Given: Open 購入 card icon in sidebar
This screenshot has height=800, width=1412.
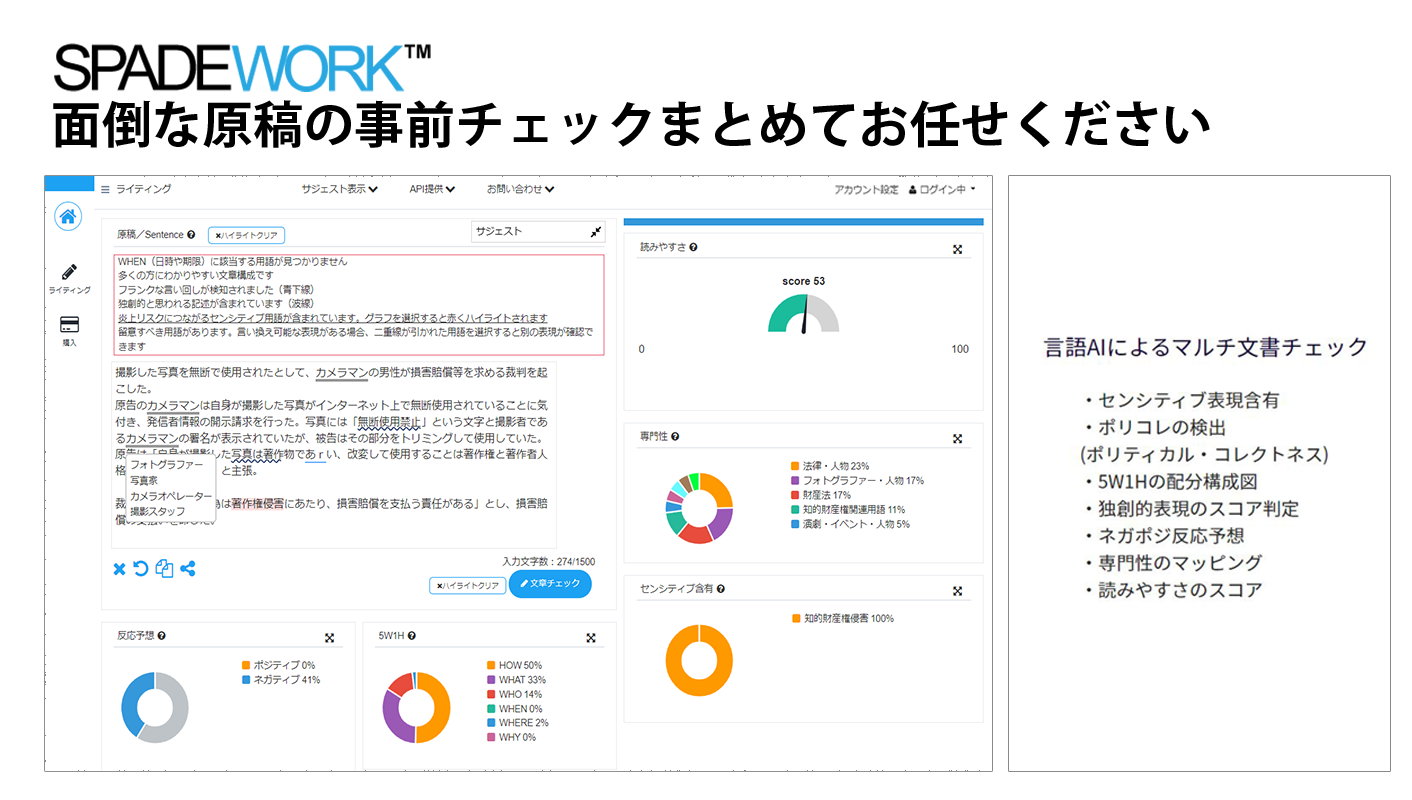Looking at the screenshot, I should pyautogui.click(x=69, y=324).
